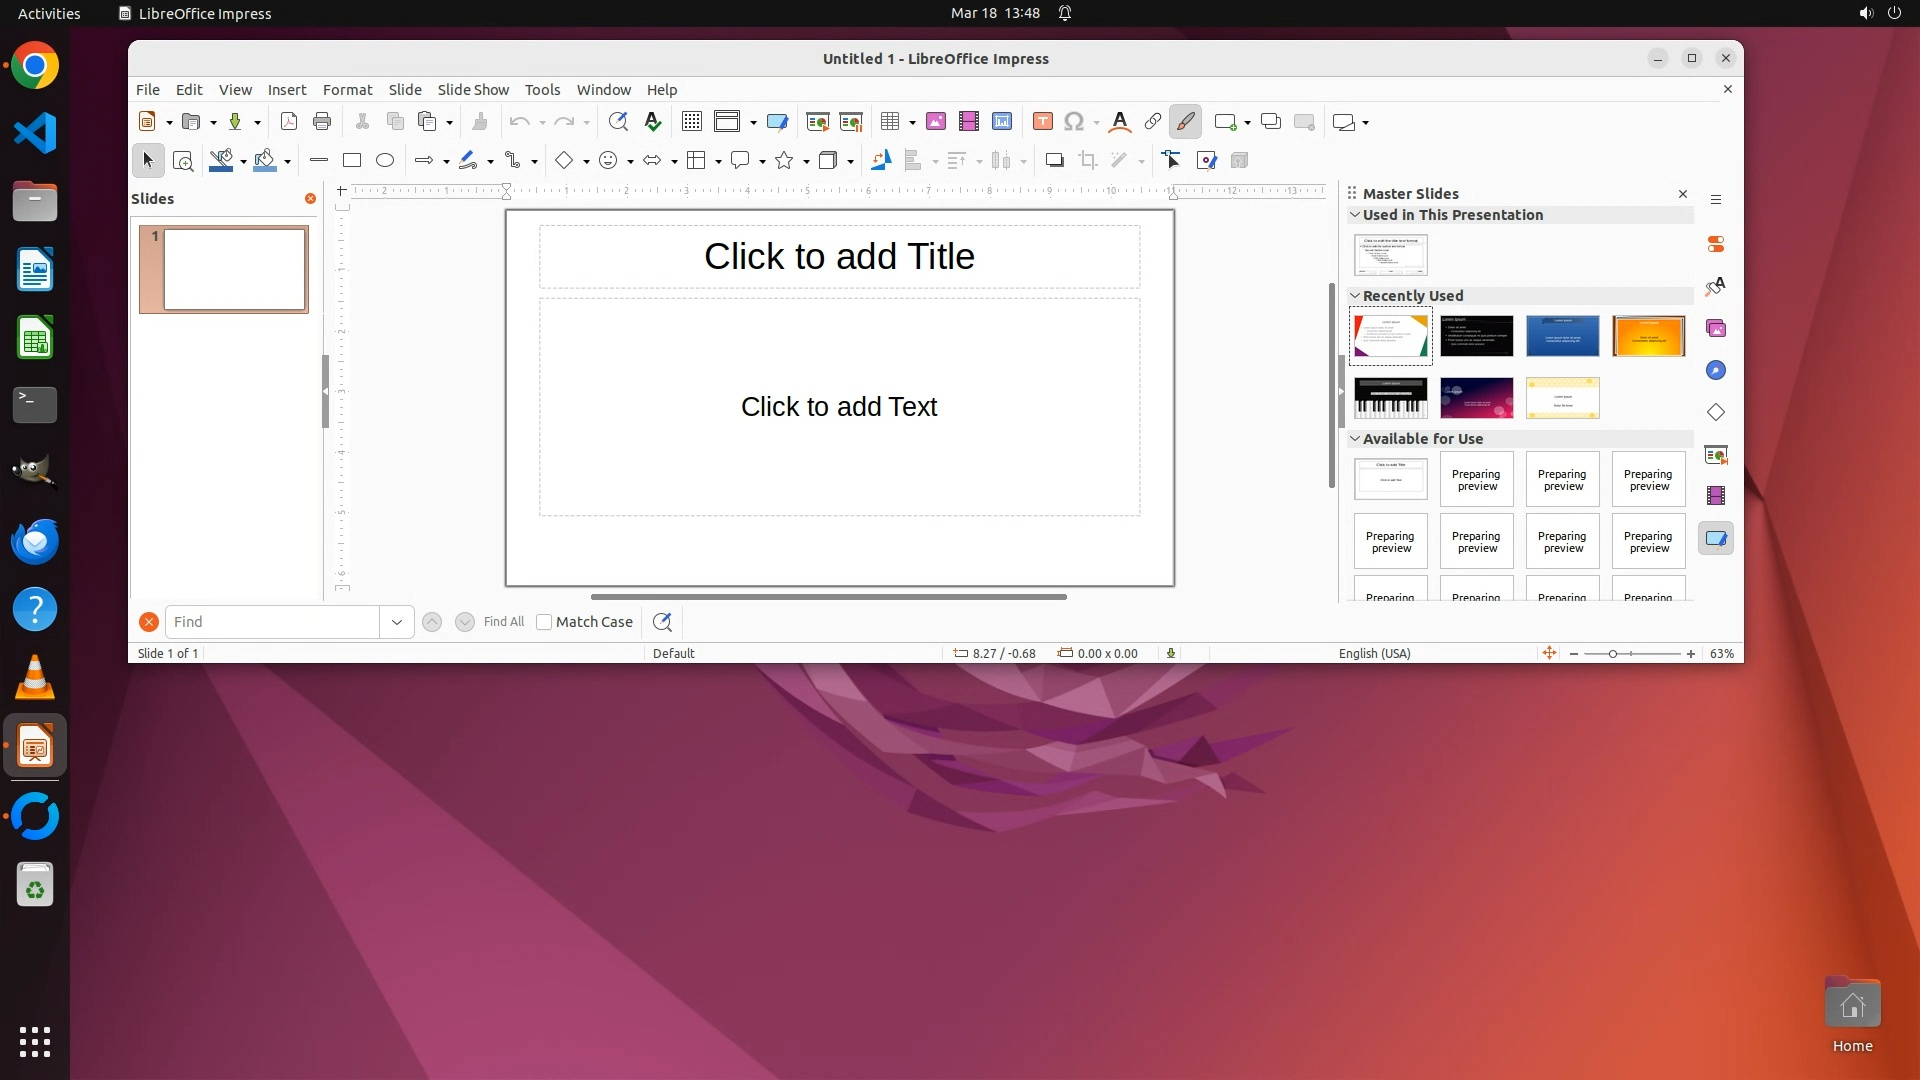The image size is (1920, 1080).
Task: Click the Insert Special Character icon
Action: click(x=1074, y=122)
